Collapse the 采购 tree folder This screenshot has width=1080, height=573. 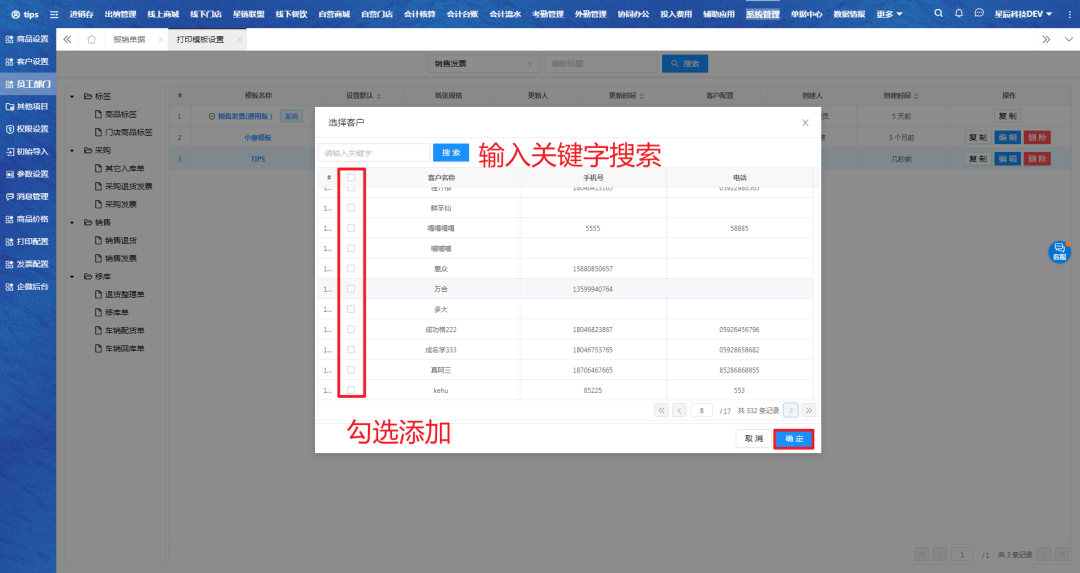tap(74, 150)
